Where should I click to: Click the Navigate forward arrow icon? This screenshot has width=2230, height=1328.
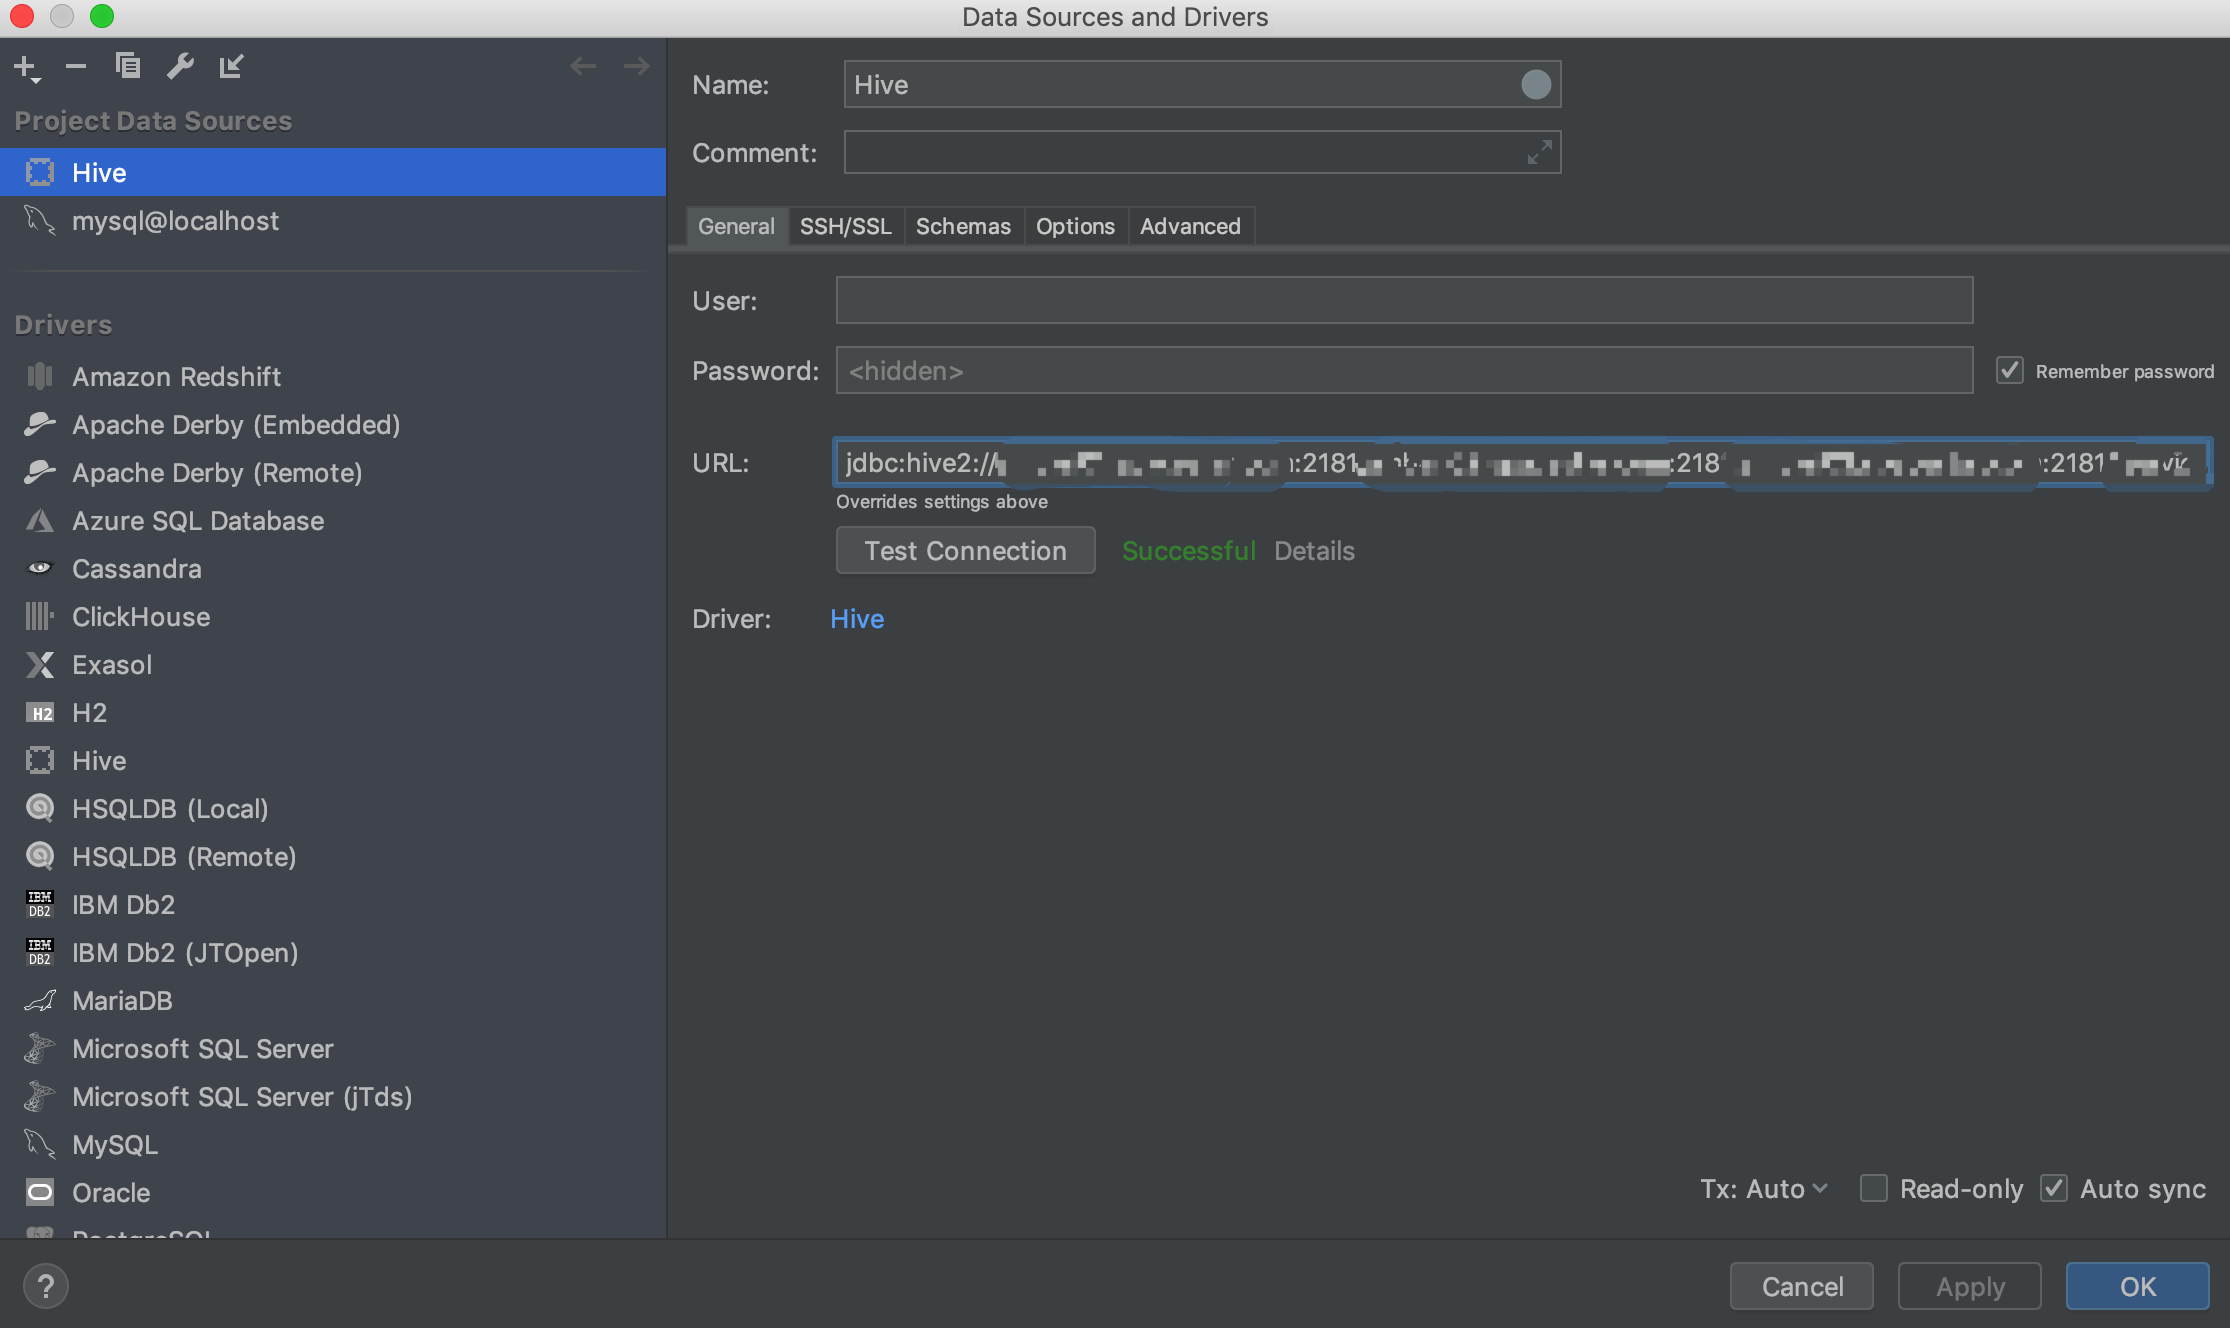635,63
